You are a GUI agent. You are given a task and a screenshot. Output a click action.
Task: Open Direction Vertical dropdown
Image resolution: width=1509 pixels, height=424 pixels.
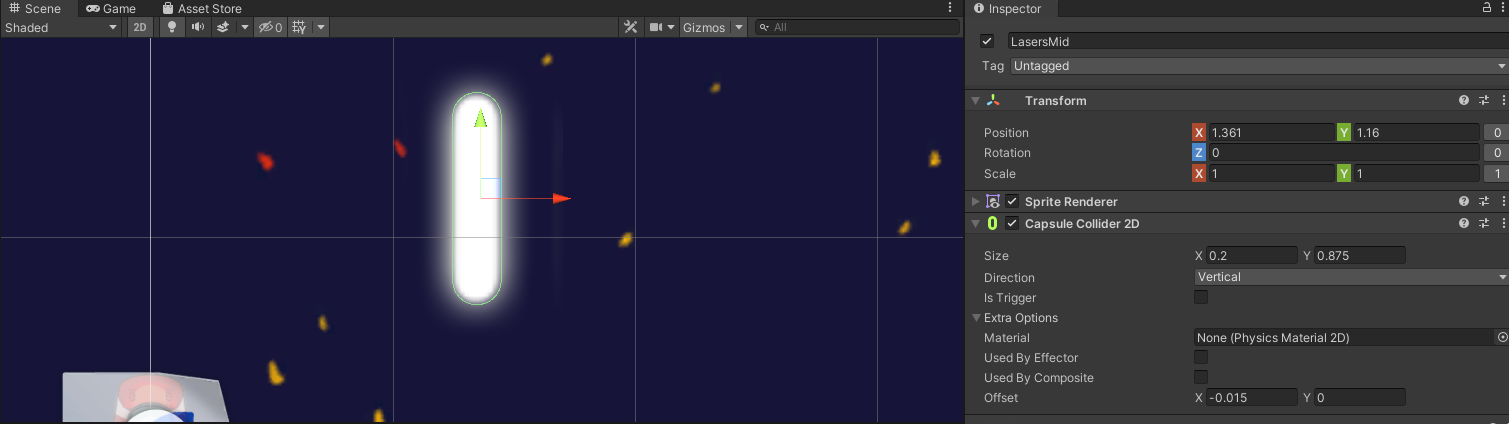click(x=1351, y=277)
